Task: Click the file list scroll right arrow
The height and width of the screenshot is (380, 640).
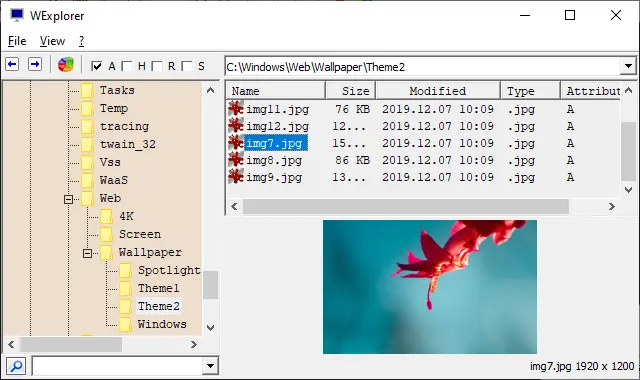Action: [611, 207]
